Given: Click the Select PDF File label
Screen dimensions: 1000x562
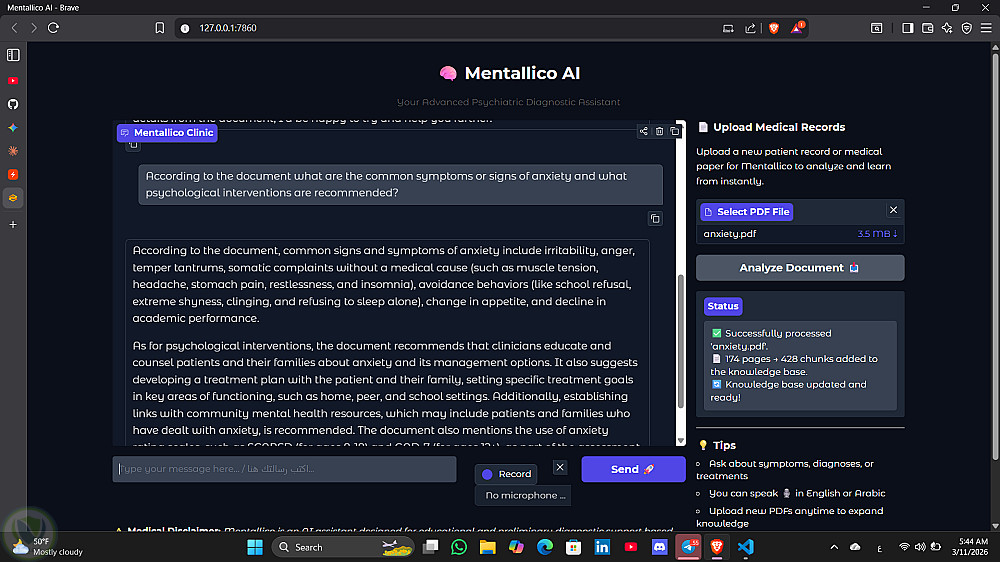Looking at the screenshot, I should [x=747, y=212].
